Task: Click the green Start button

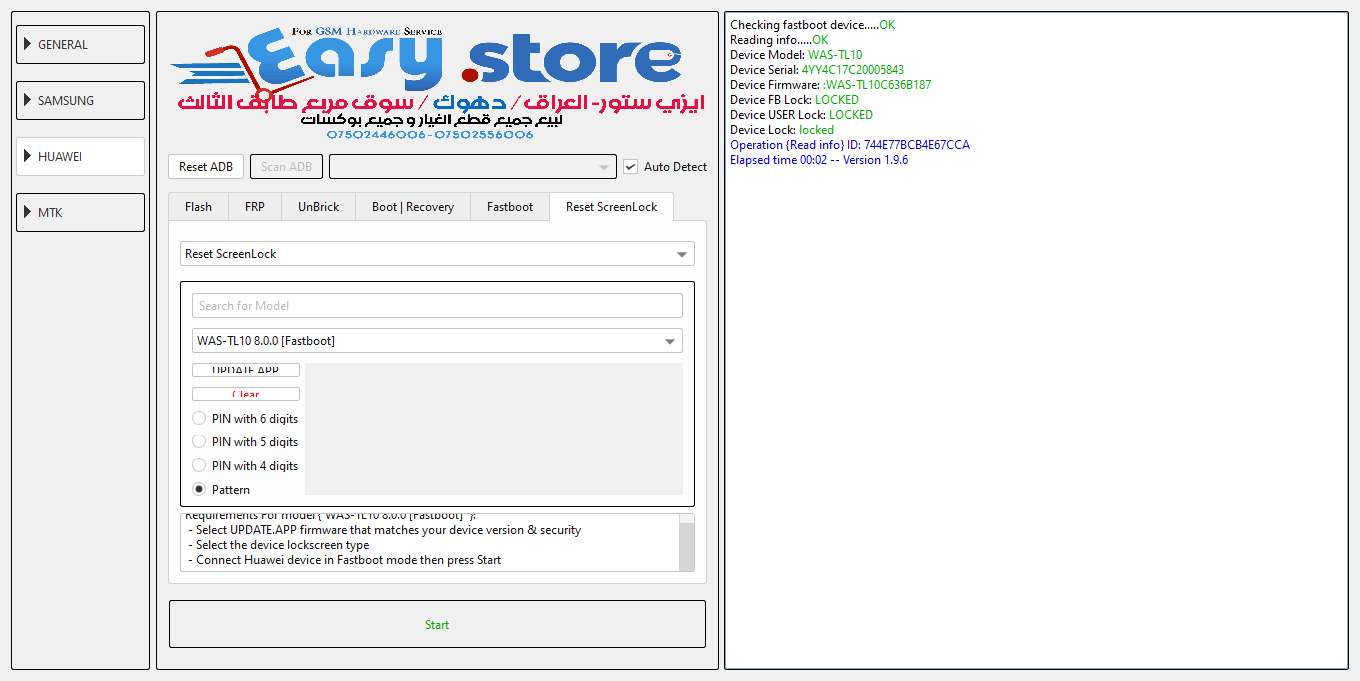Action: coord(437,624)
